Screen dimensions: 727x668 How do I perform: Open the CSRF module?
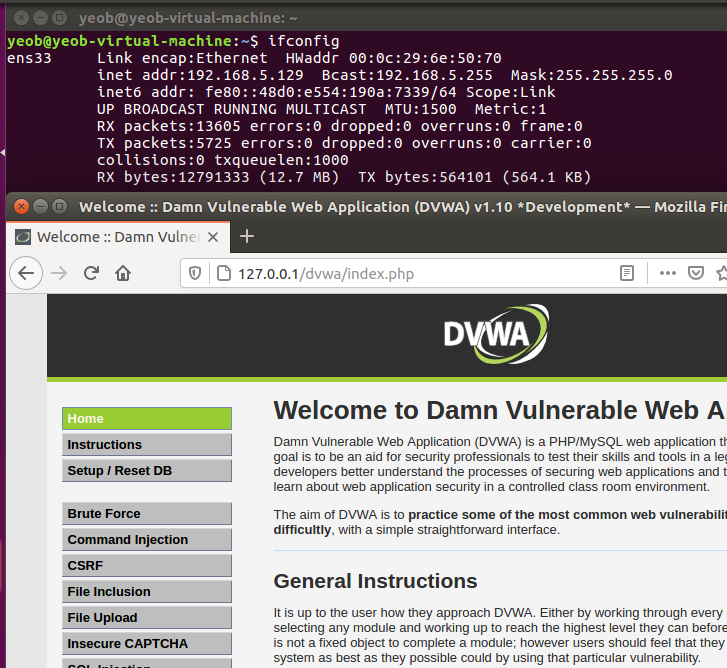[147, 566]
